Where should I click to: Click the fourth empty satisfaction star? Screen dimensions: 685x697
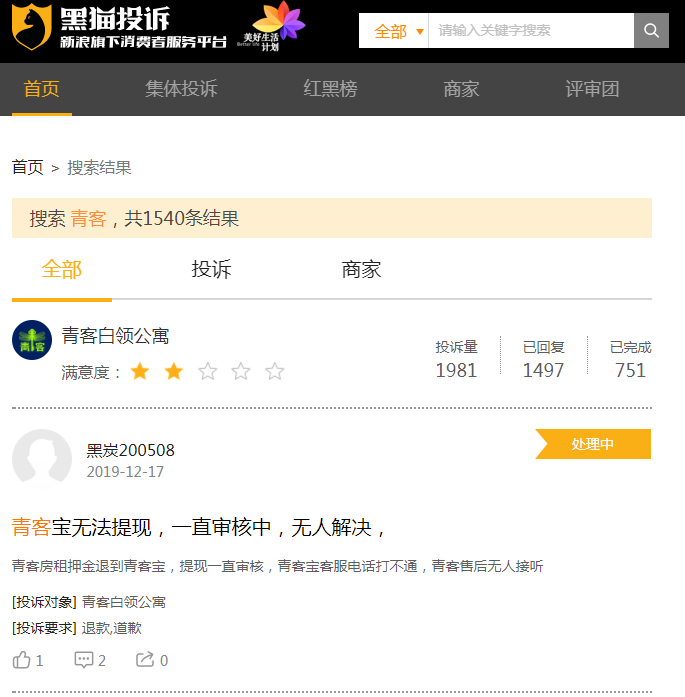(x=241, y=371)
